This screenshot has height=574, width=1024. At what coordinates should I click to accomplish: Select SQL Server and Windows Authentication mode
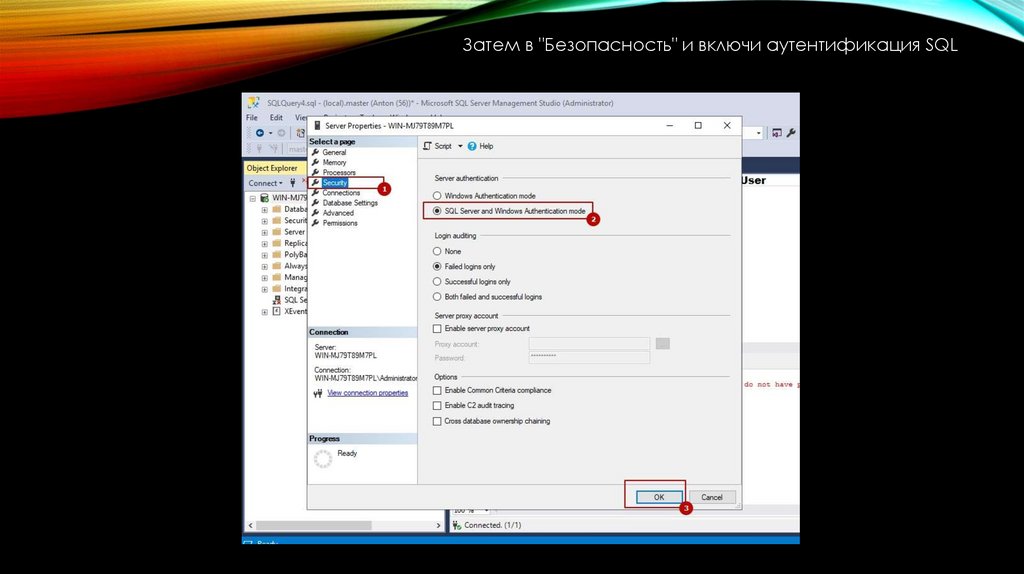[x=437, y=211]
